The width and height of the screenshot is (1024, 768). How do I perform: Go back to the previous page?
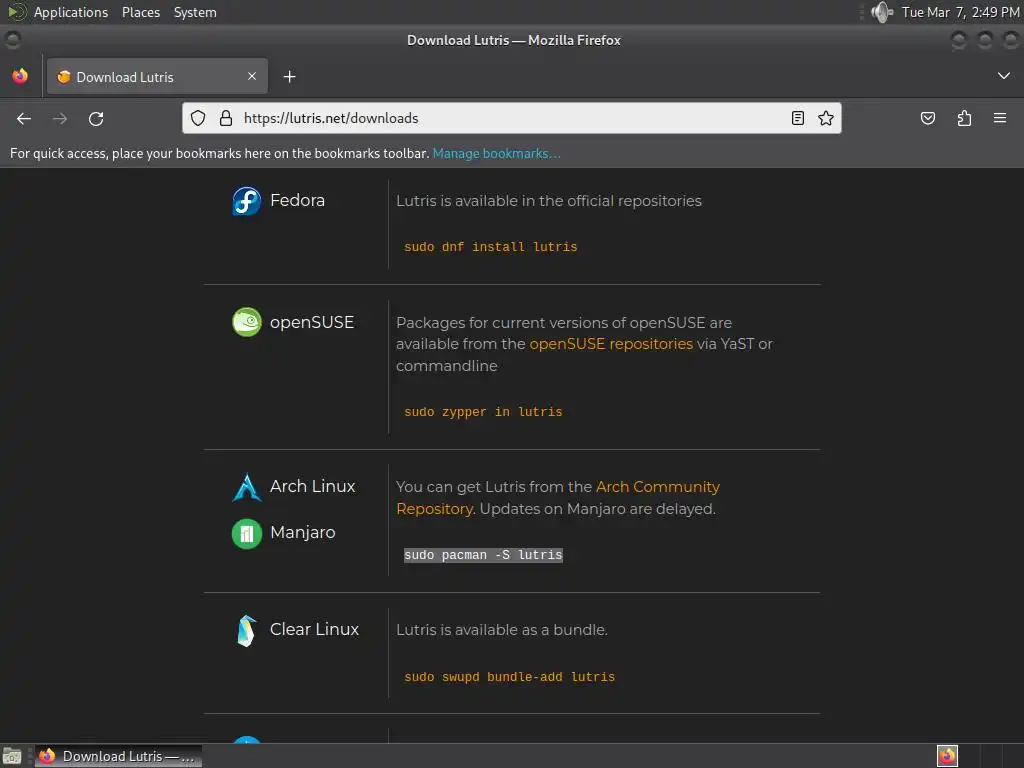[x=24, y=119]
